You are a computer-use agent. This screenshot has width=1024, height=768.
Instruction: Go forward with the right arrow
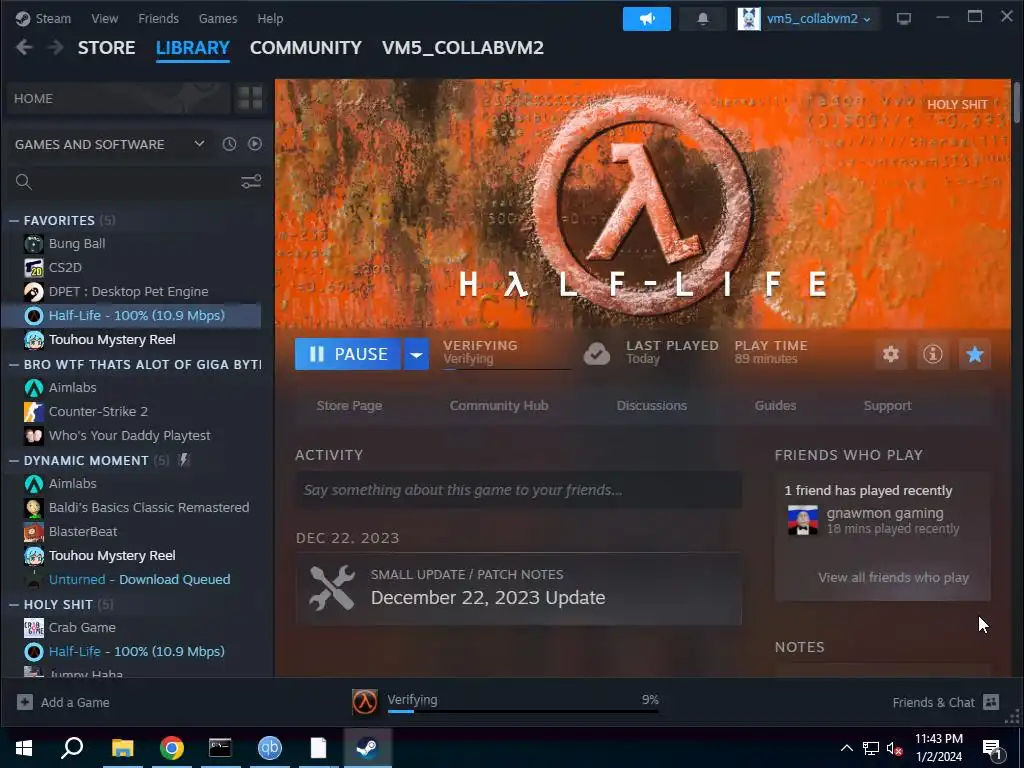coord(56,48)
